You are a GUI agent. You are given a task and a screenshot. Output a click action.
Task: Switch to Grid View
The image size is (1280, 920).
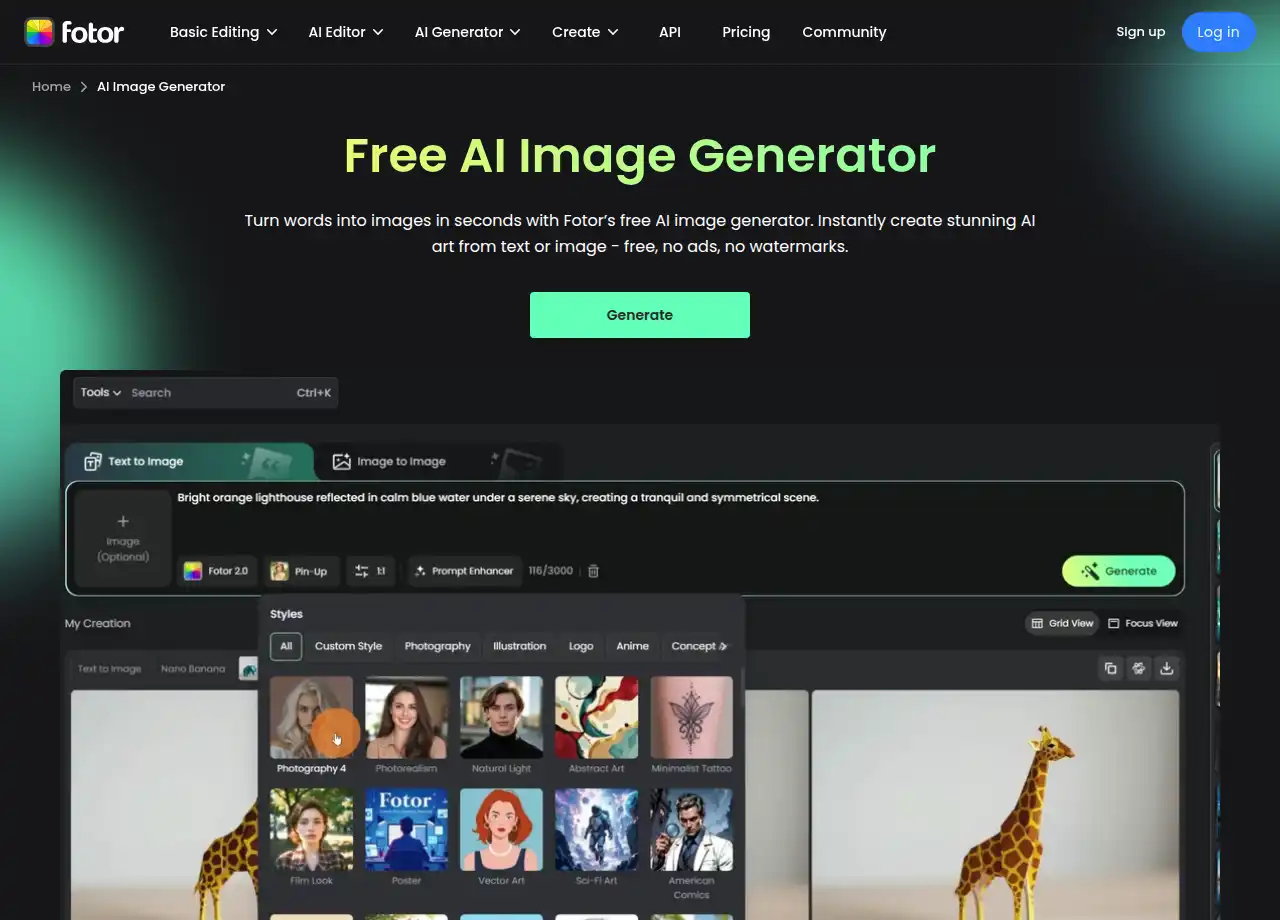click(x=1061, y=623)
